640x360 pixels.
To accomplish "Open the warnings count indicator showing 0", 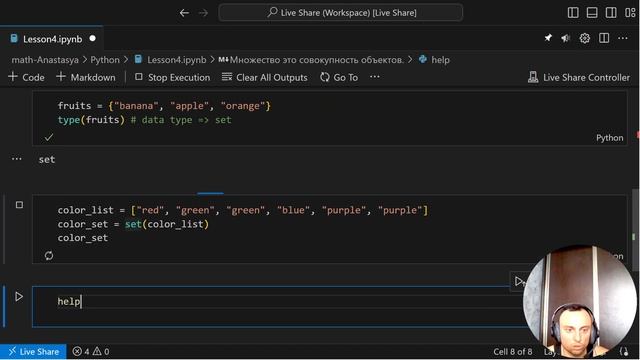I will pos(101,351).
